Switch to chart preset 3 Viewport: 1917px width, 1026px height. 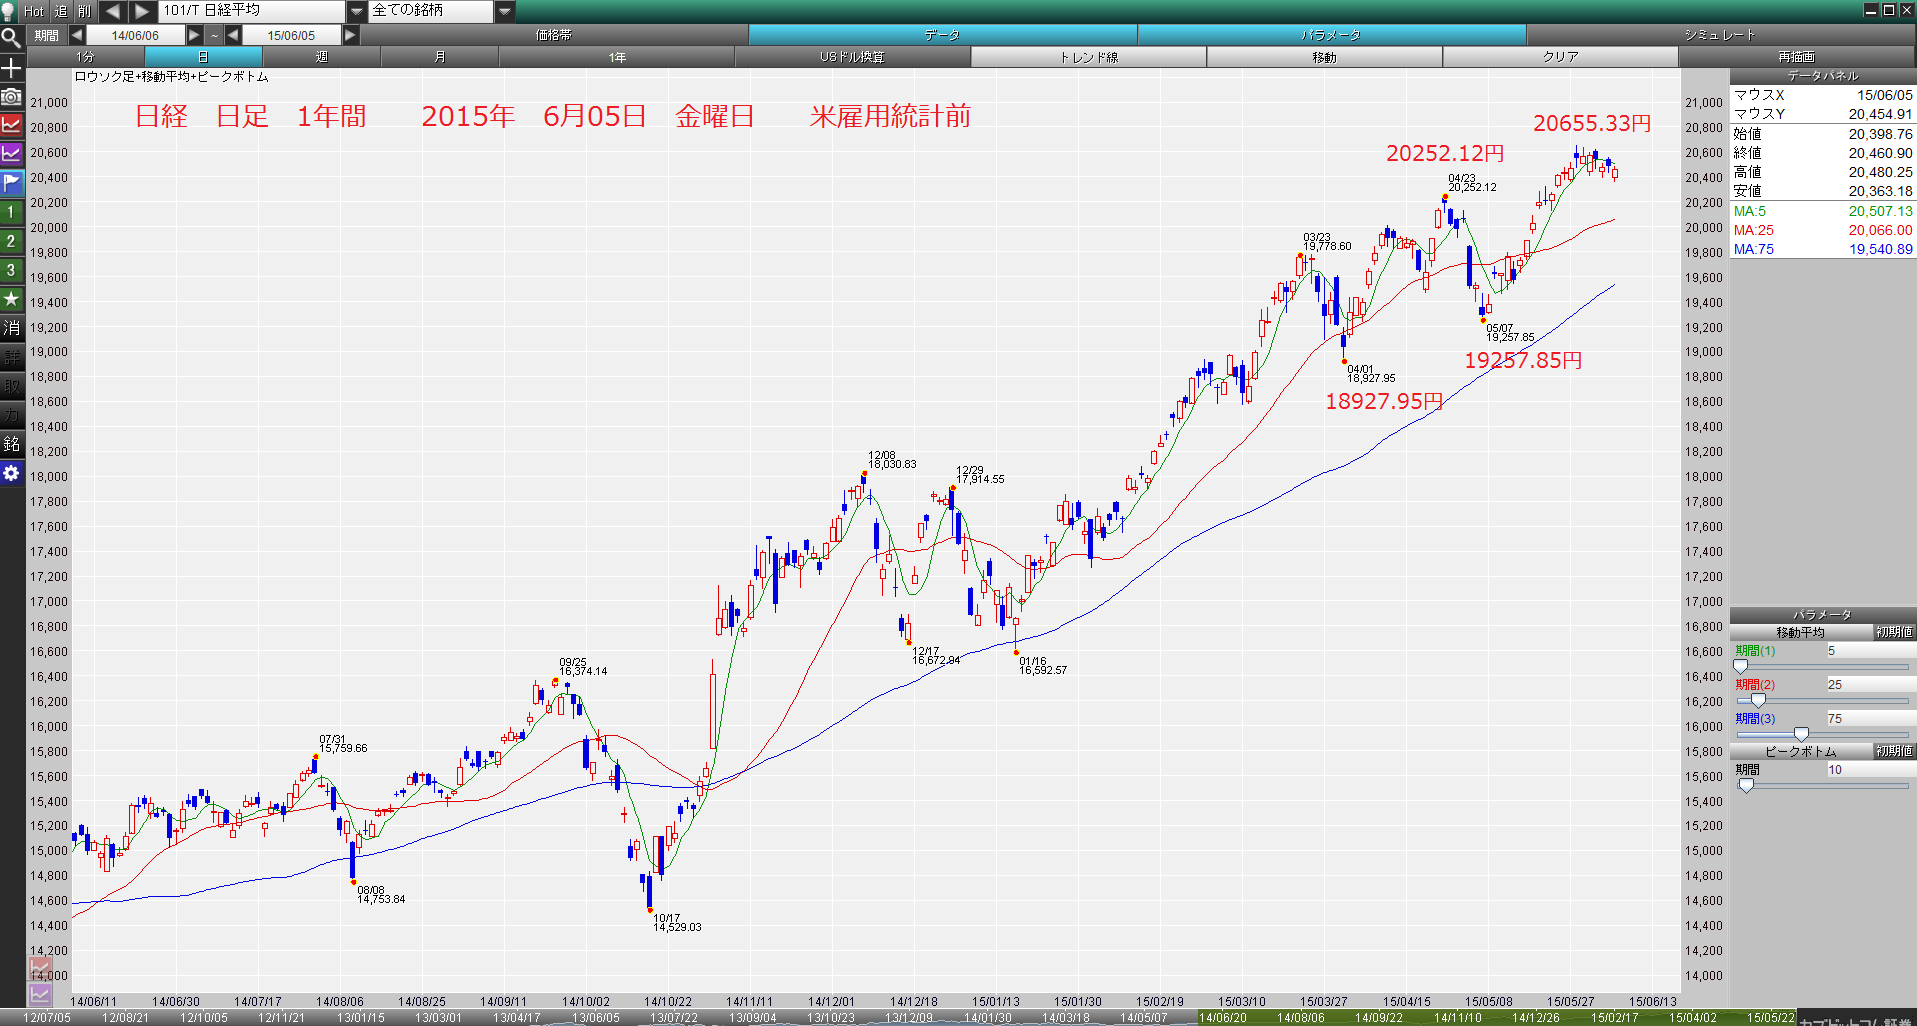pyautogui.click(x=11, y=270)
